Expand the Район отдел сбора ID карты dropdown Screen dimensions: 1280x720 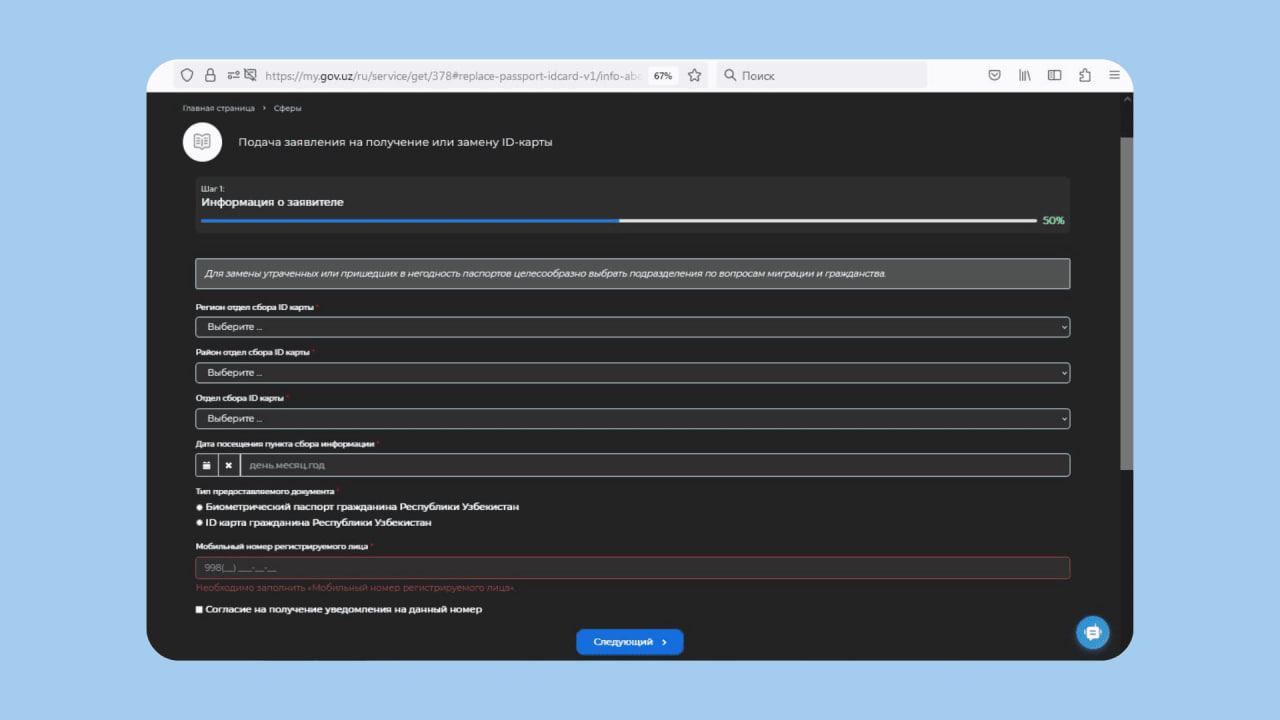632,373
